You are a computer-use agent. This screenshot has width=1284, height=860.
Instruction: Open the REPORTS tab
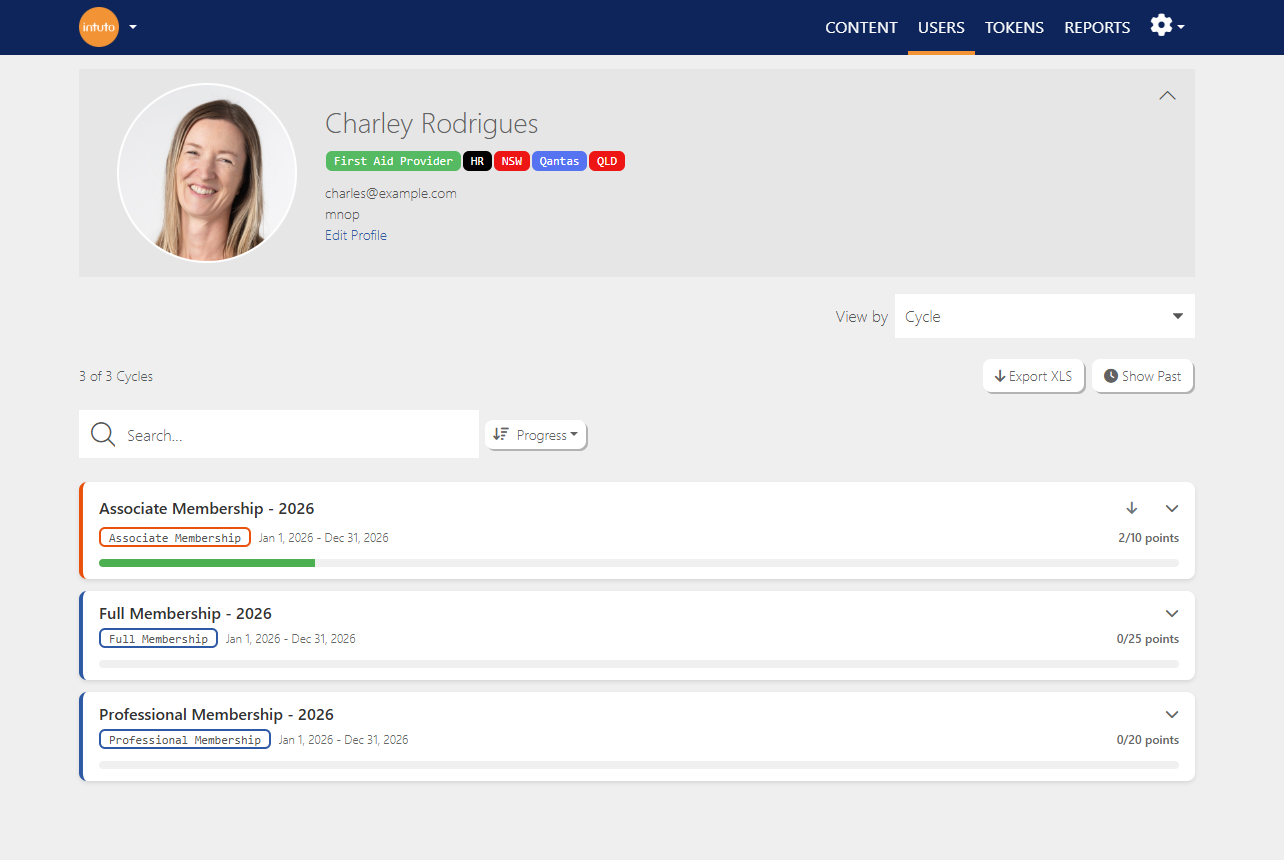click(x=1097, y=28)
